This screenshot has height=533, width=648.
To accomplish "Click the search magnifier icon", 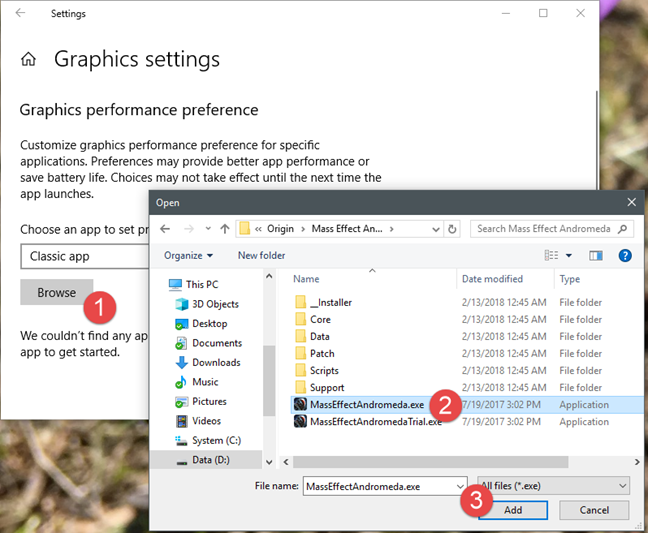I will [x=622, y=228].
